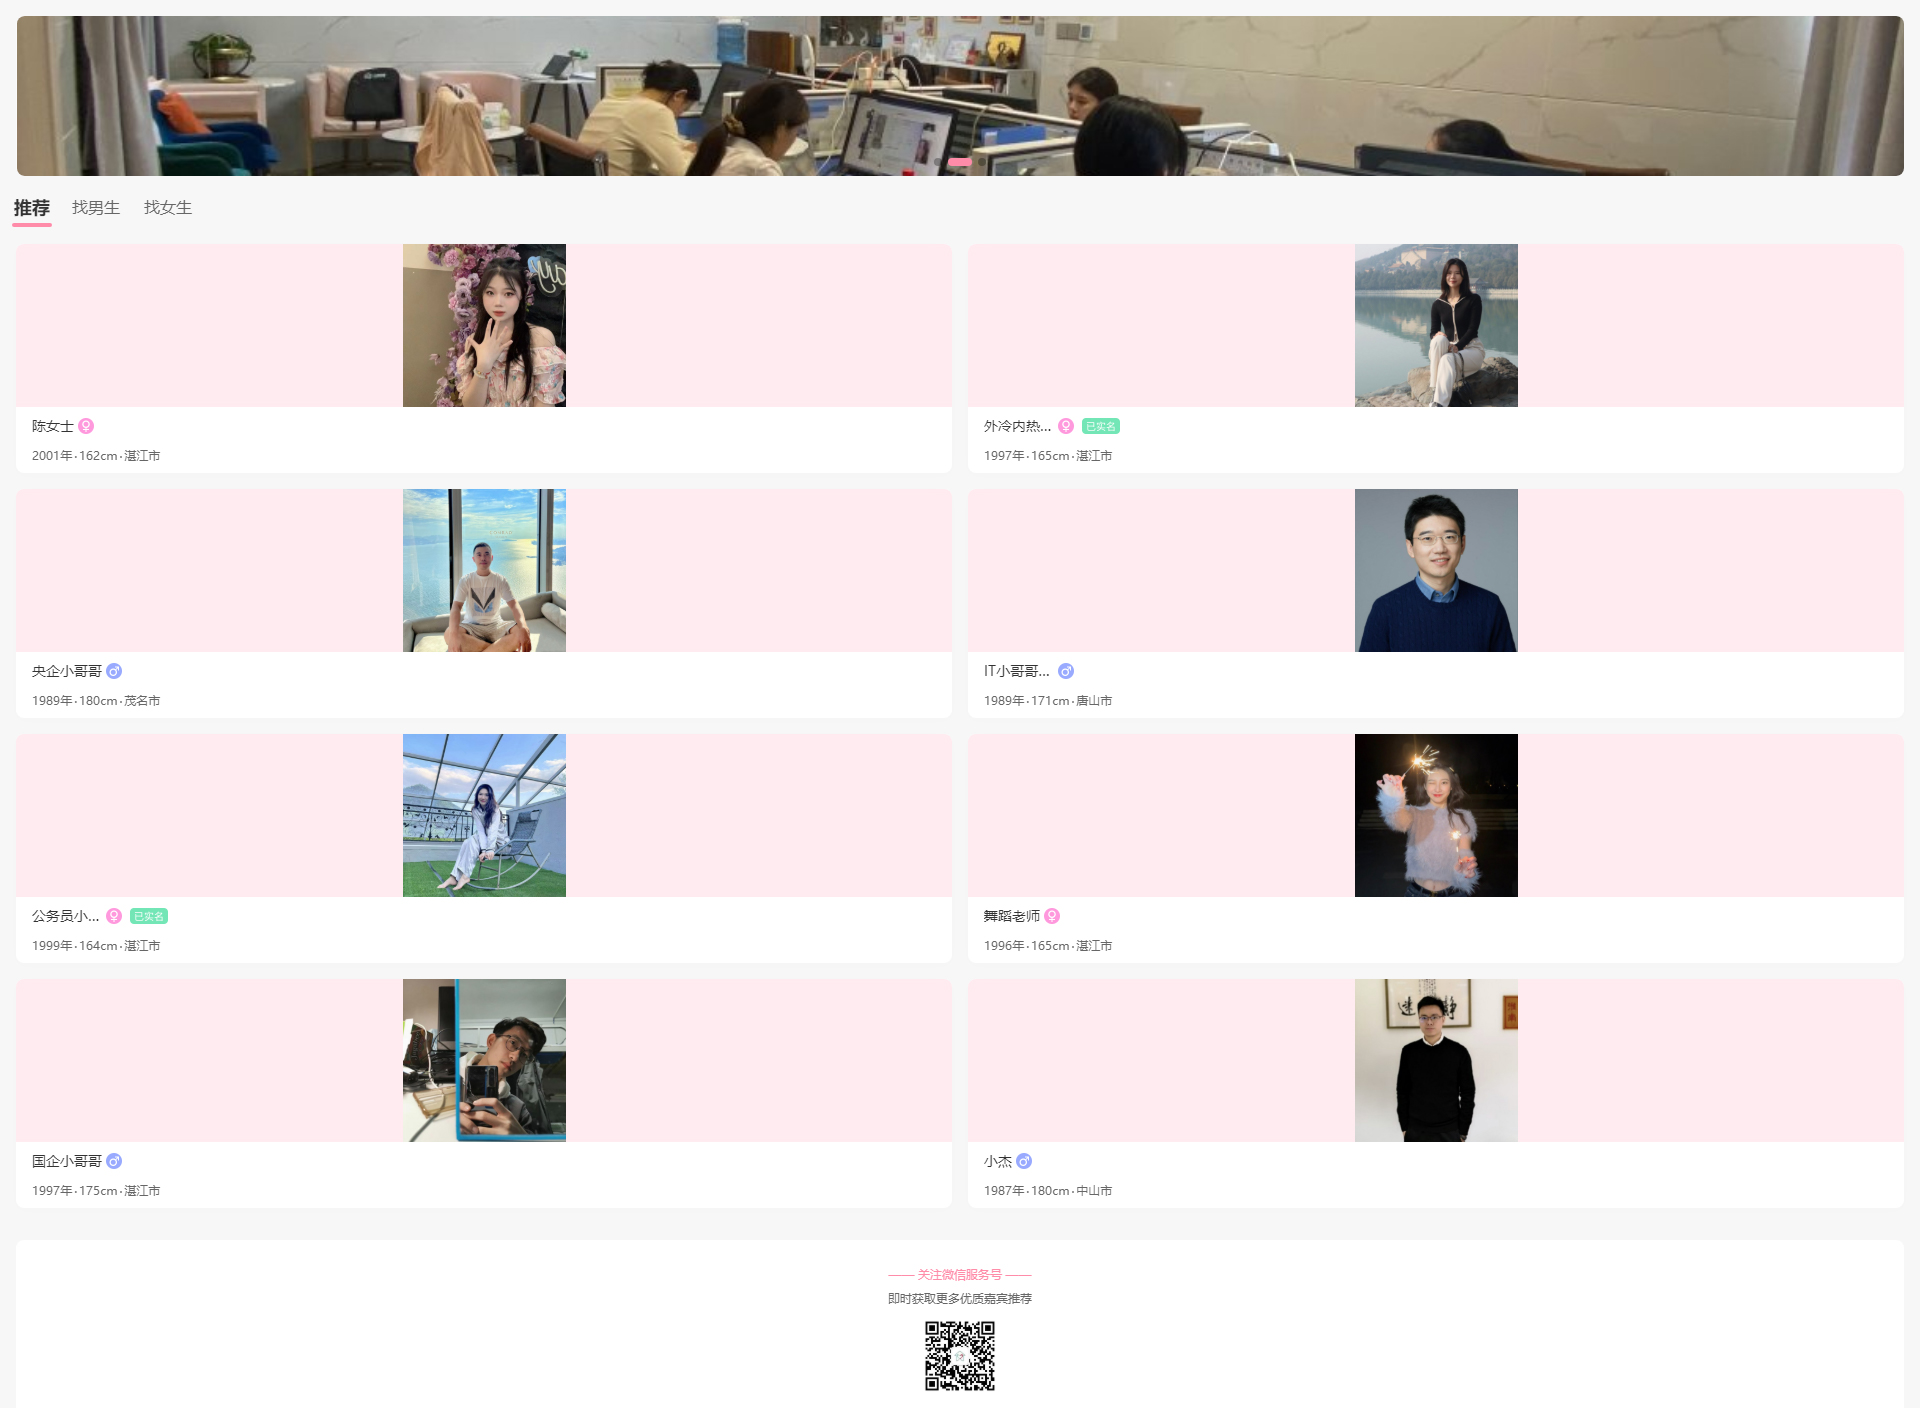Open 小杰 profile photo
The width and height of the screenshot is (1920, 1408).
(x=1436, y=1060)
